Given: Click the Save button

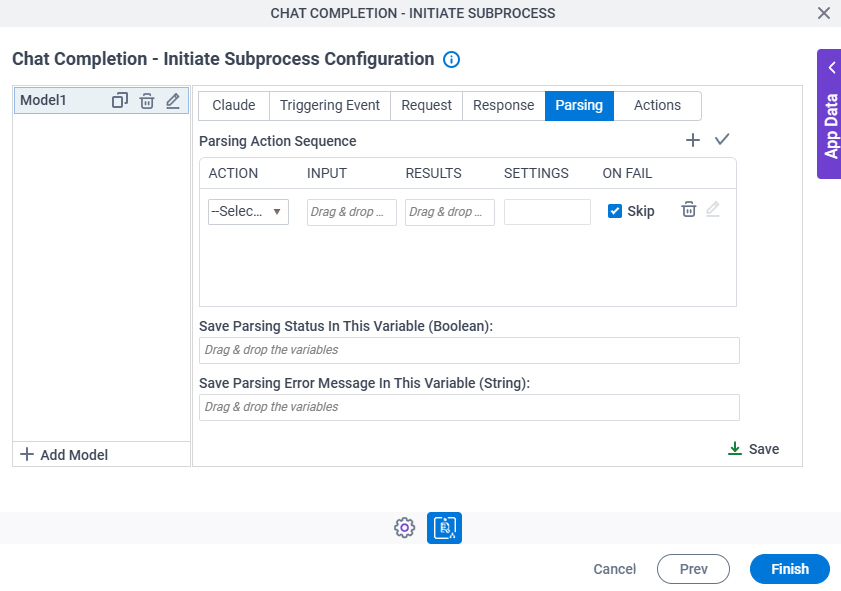Looking at the screenshot, I should (754, 449).
